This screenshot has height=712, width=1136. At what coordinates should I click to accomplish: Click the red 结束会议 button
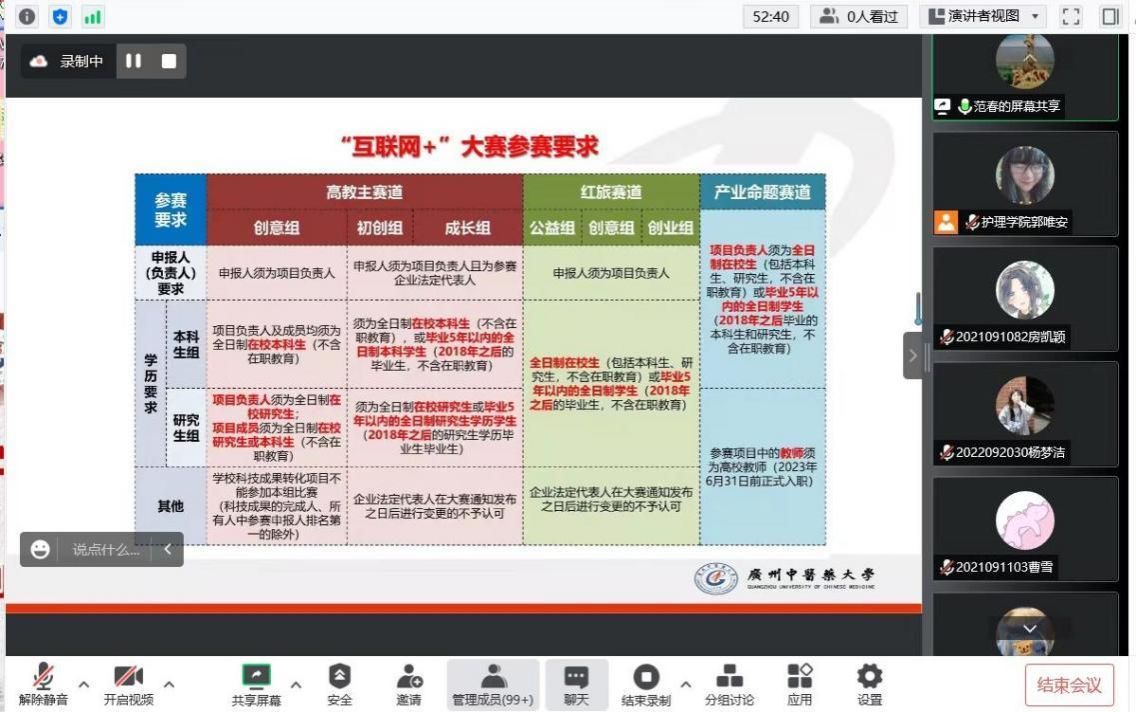pyautogui.click(x=1069, y=684)
